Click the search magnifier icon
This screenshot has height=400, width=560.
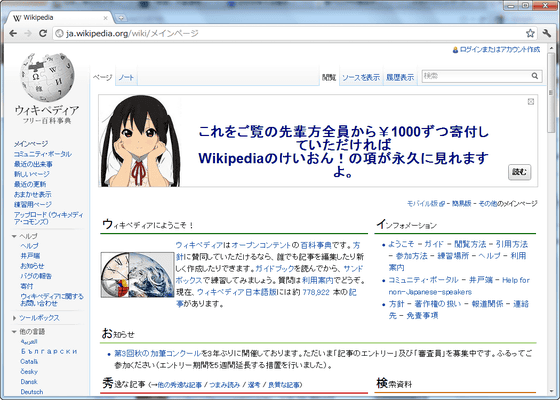pyautogui.click(x=535, y=76)
